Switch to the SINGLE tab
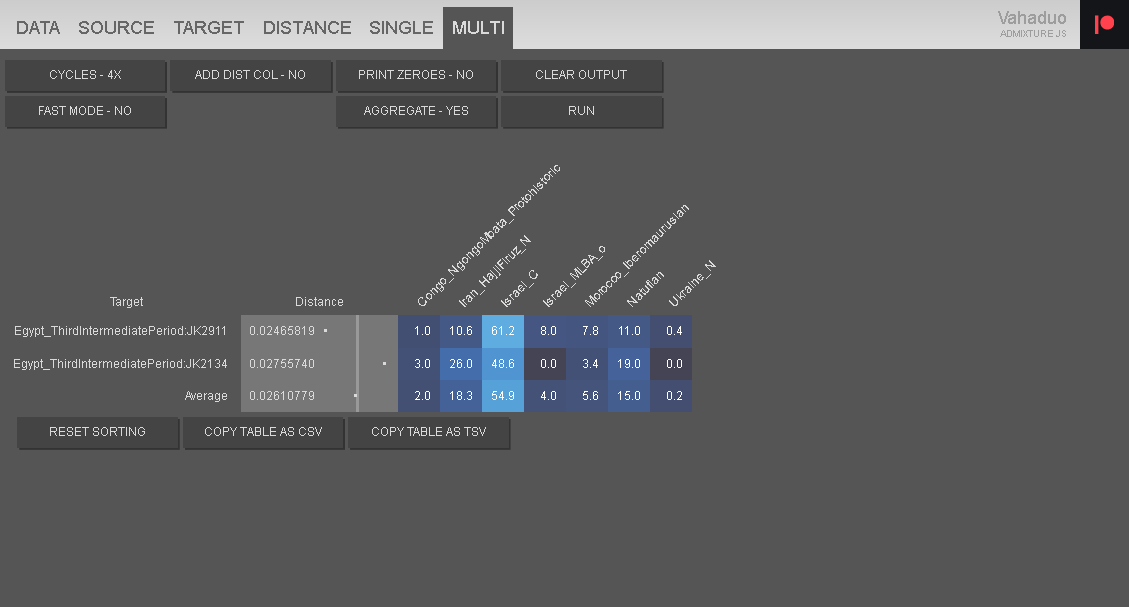This screenshot has width=1129, height=607. pyautogui.click(x=401, y=28)
